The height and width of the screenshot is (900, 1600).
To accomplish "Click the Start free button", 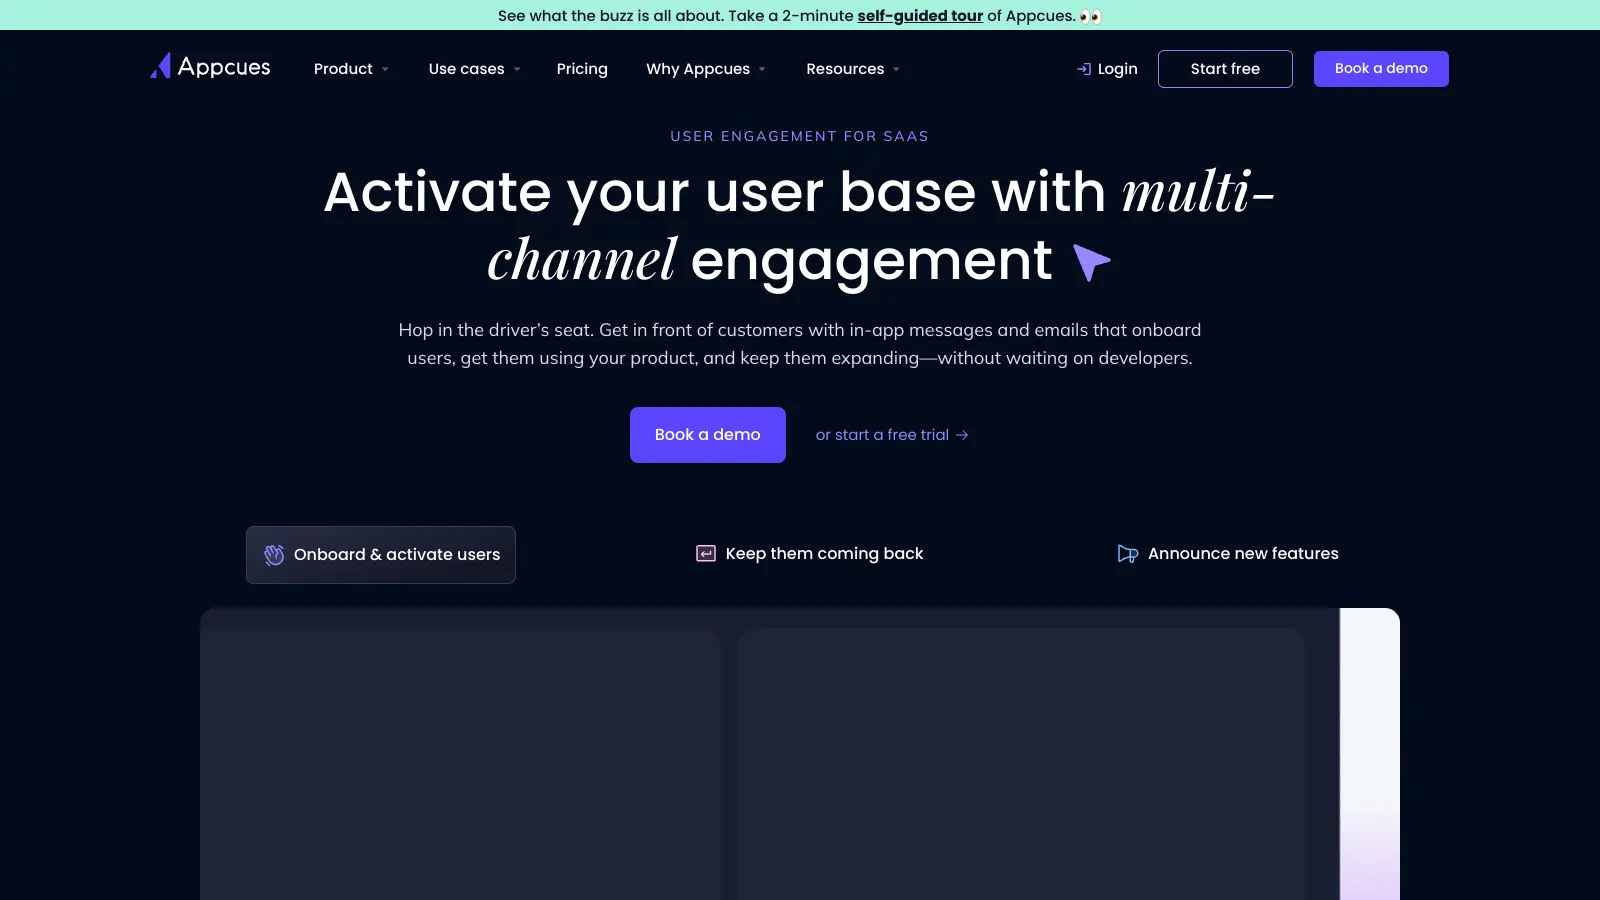I will (1225, 68).
